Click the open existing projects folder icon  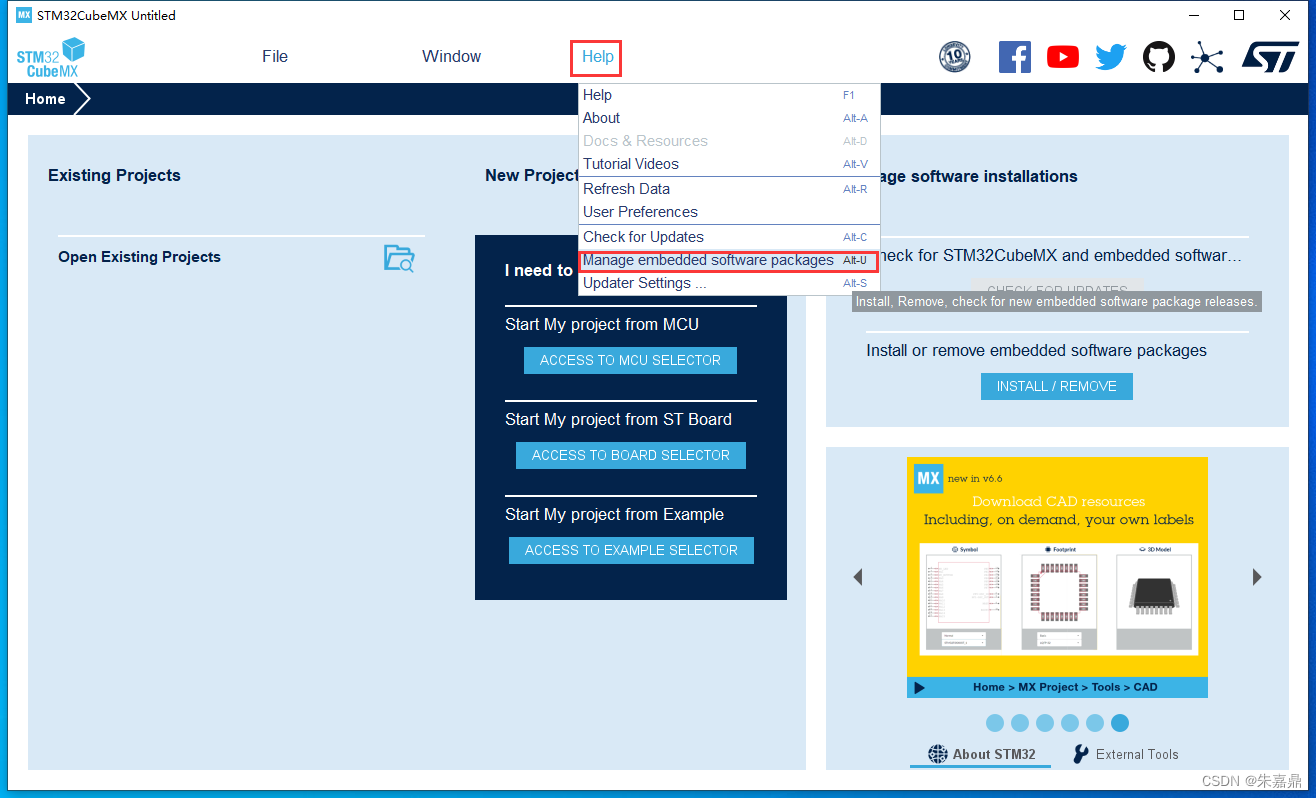click(399, 258)
